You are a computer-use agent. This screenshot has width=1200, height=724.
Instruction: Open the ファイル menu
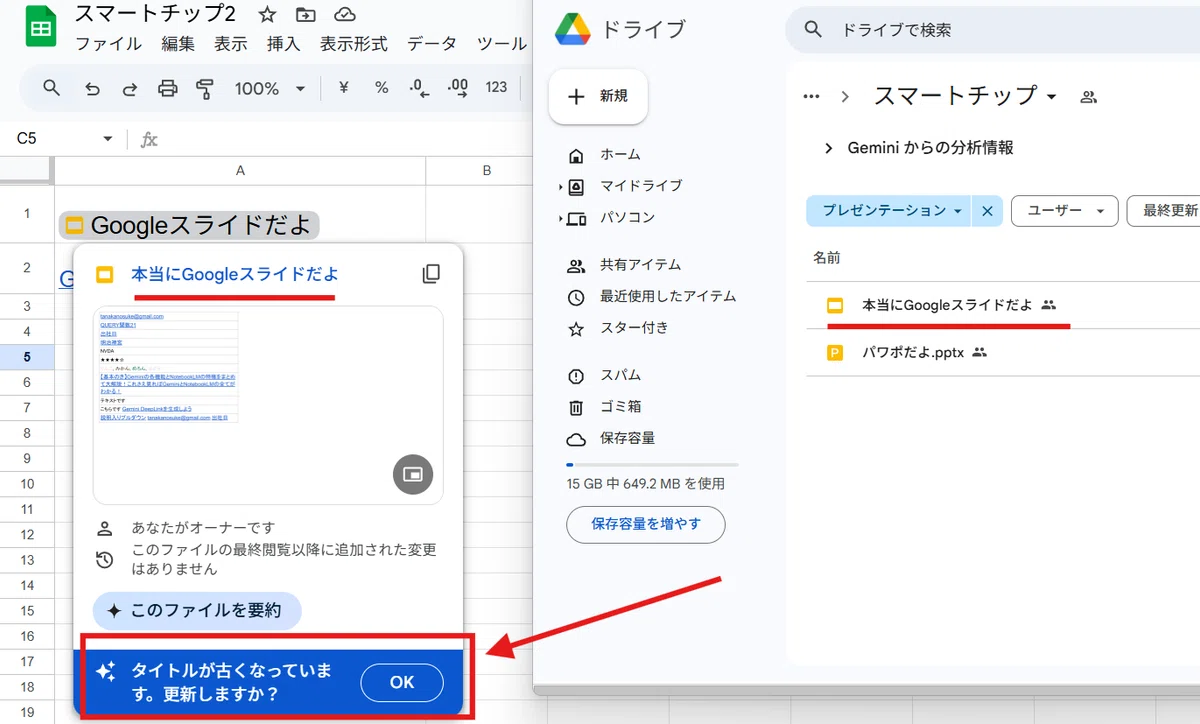[109, 44]
